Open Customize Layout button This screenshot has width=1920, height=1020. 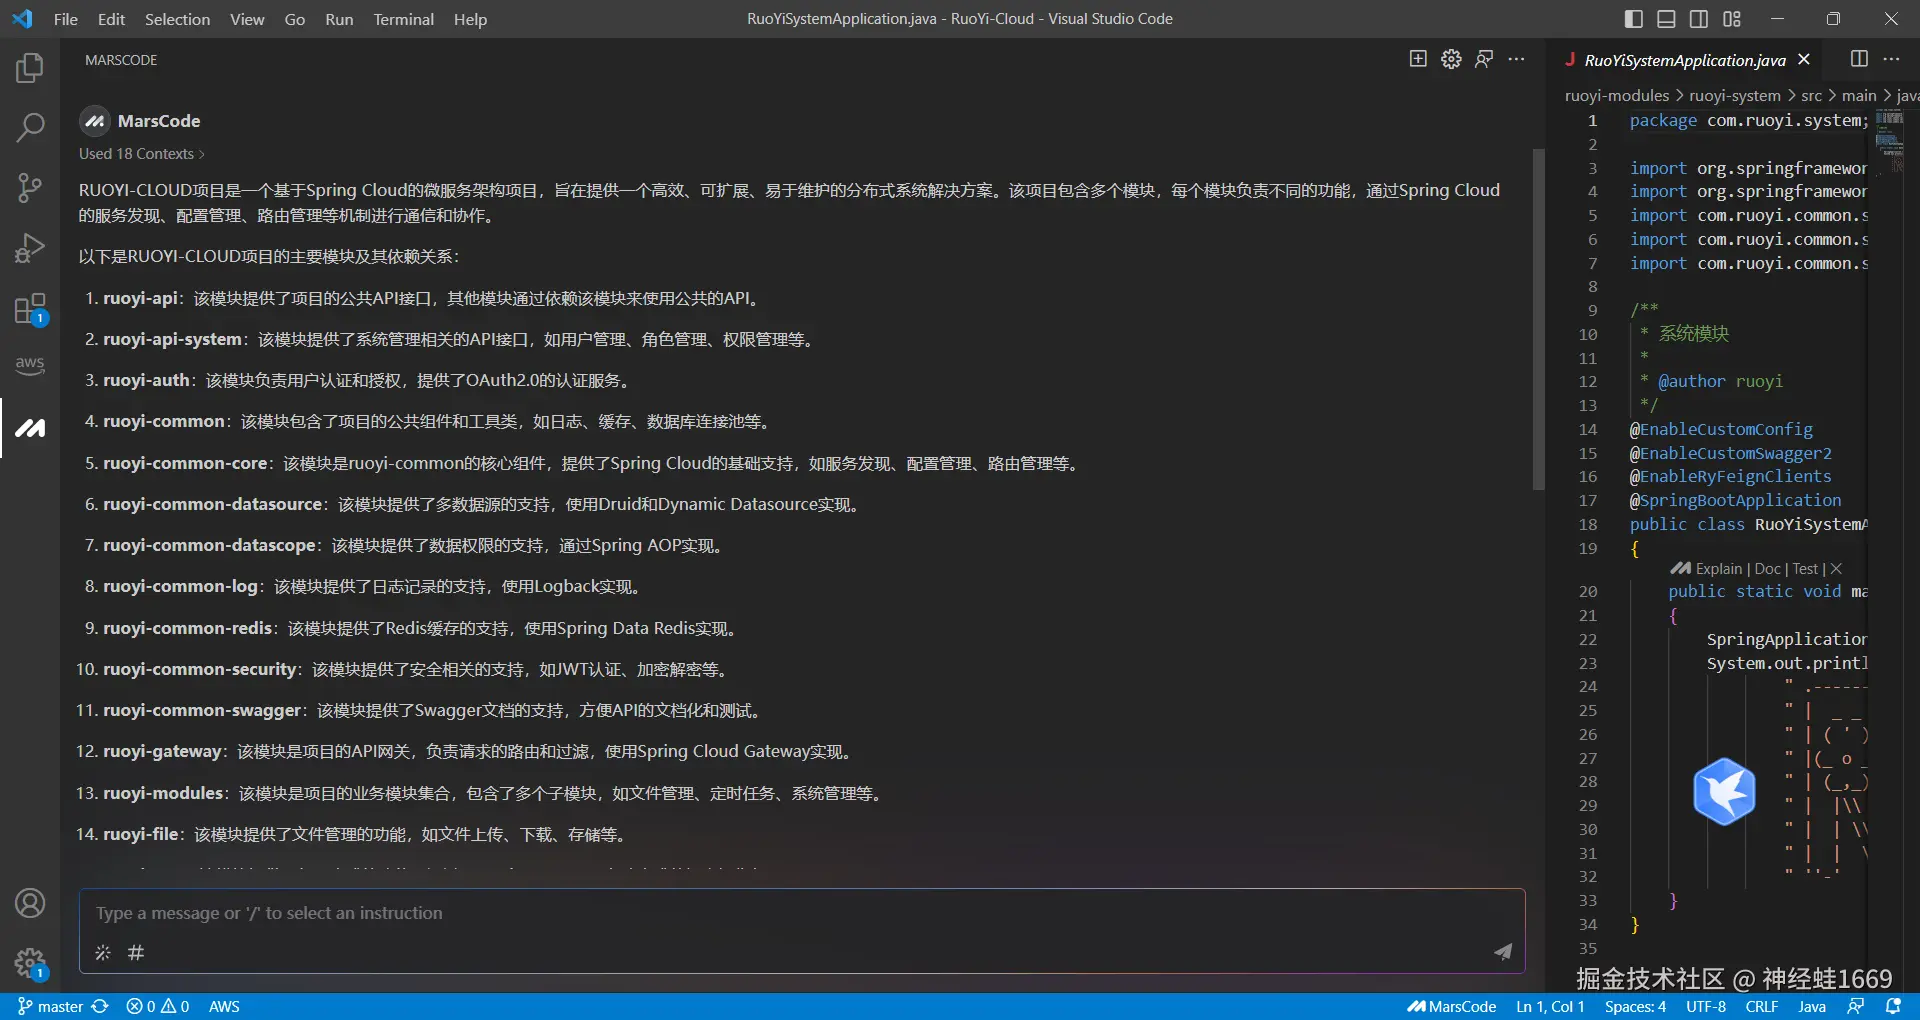(1732, 18)
